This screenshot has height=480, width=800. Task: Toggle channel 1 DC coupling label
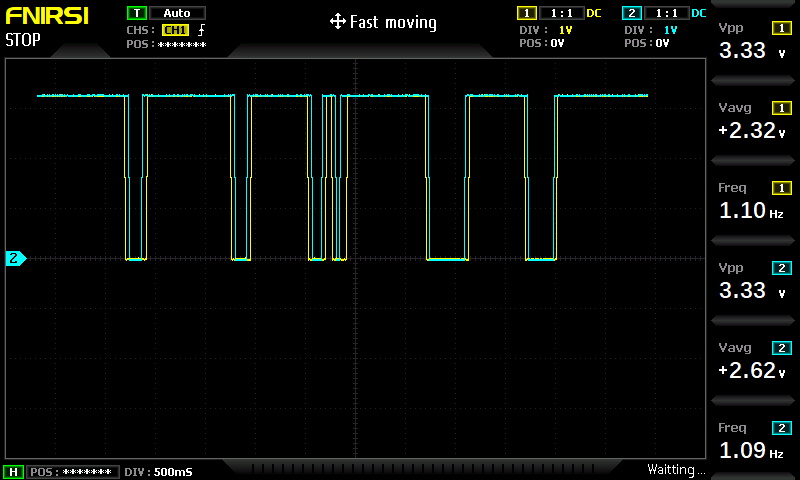point(594,13)
